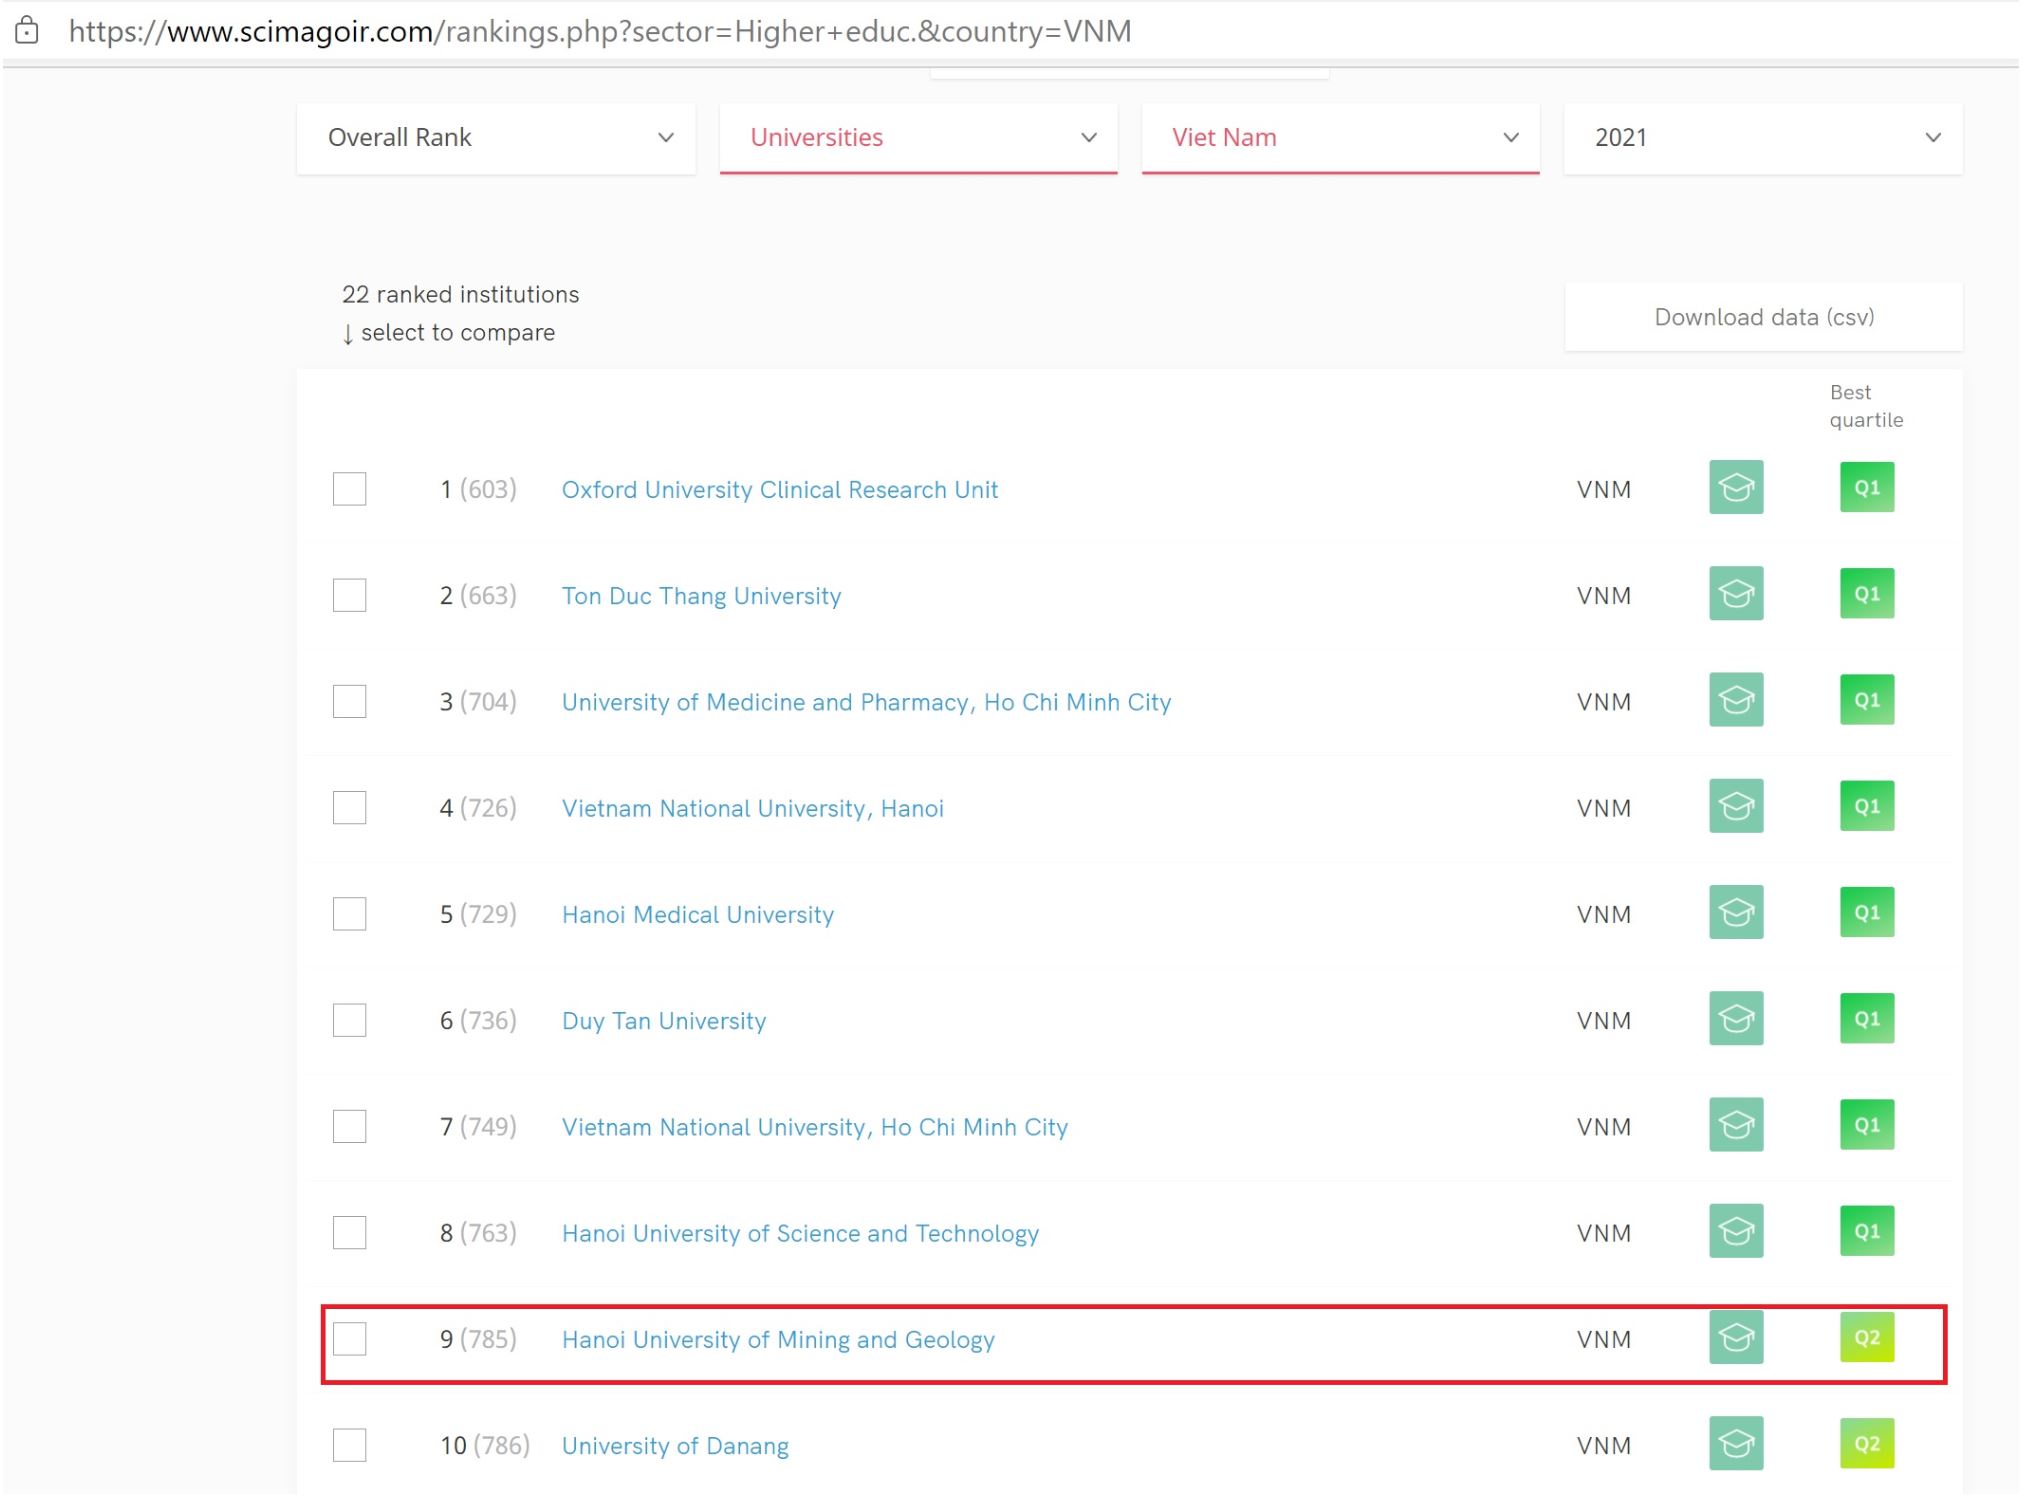Tick the University of Danang checkbox

pos(349,1445)
